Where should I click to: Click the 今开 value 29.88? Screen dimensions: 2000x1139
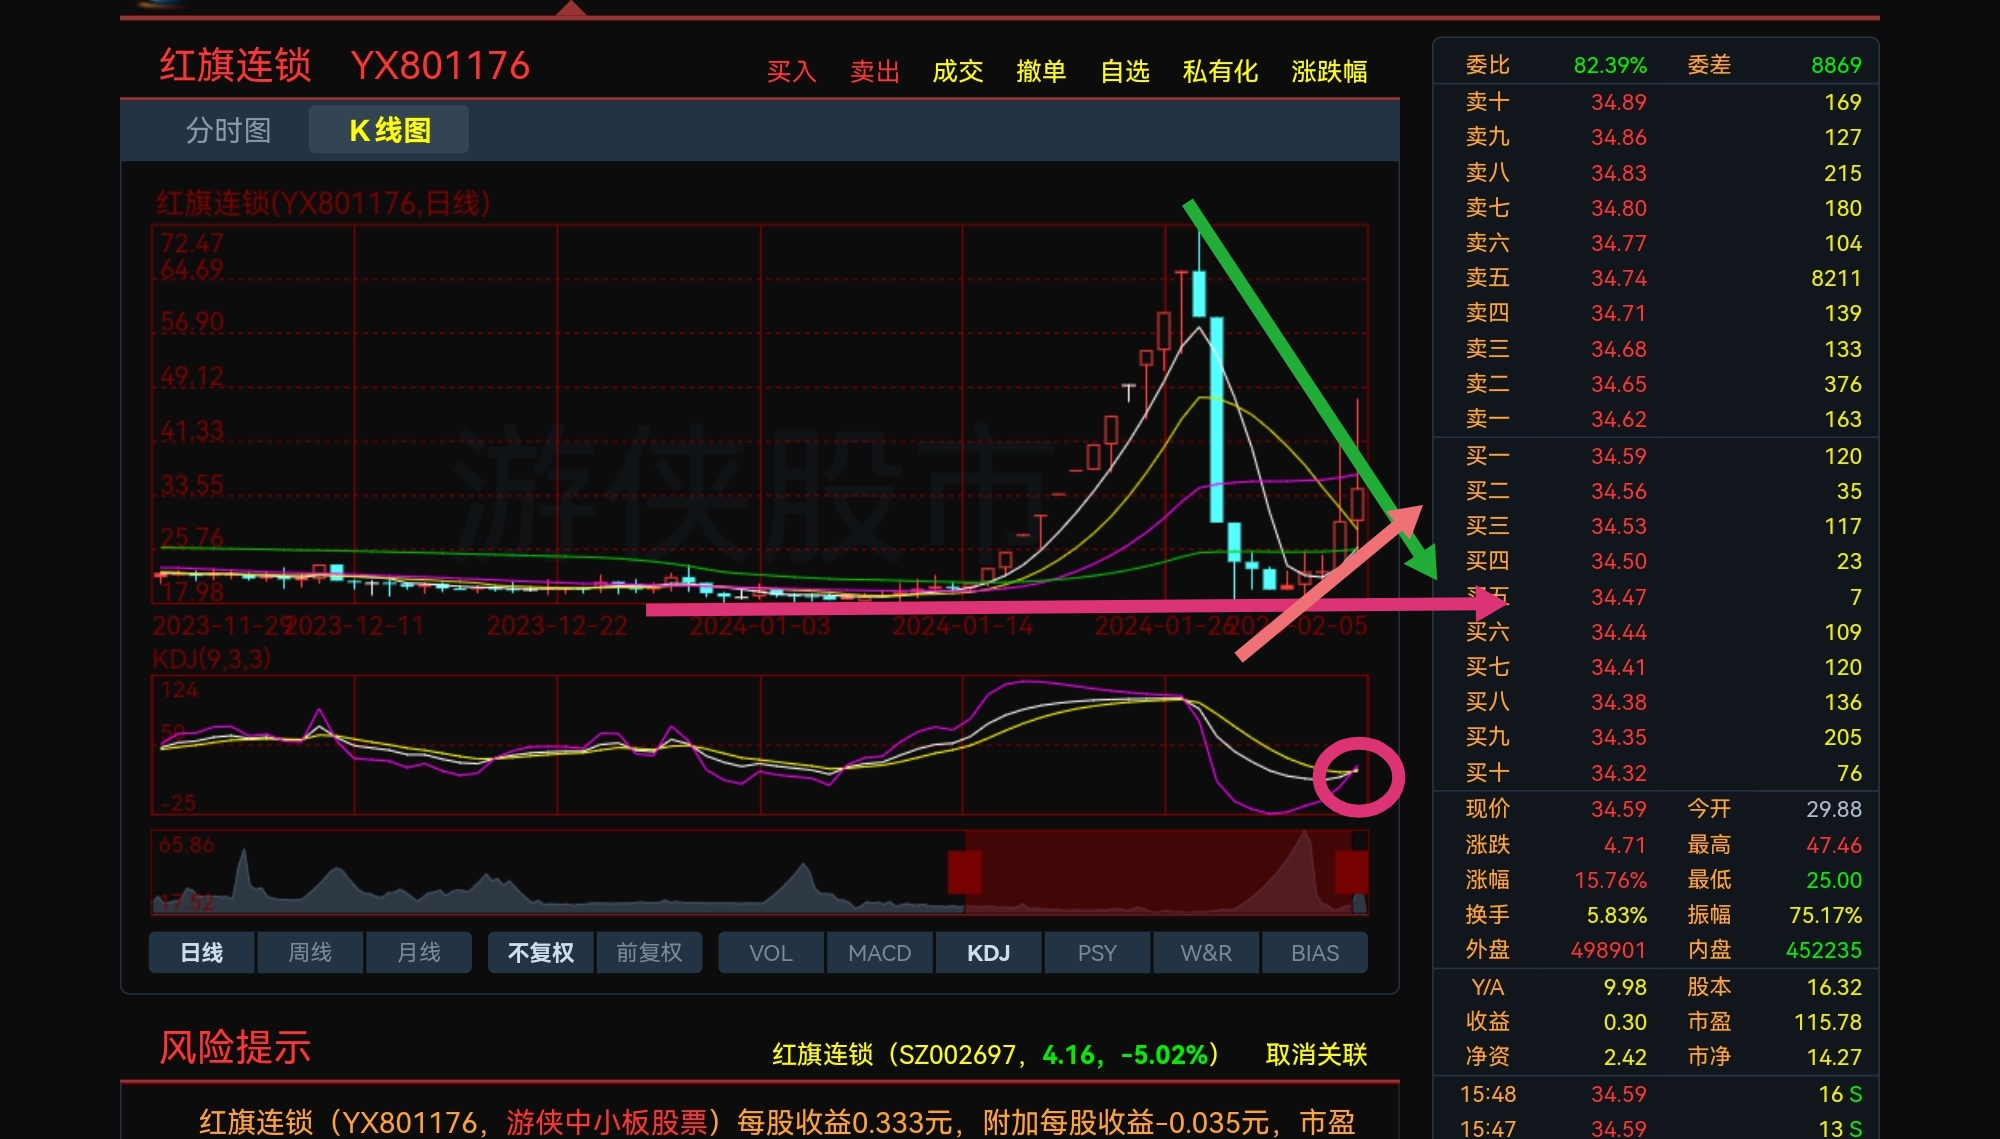tap(1834, 809)
